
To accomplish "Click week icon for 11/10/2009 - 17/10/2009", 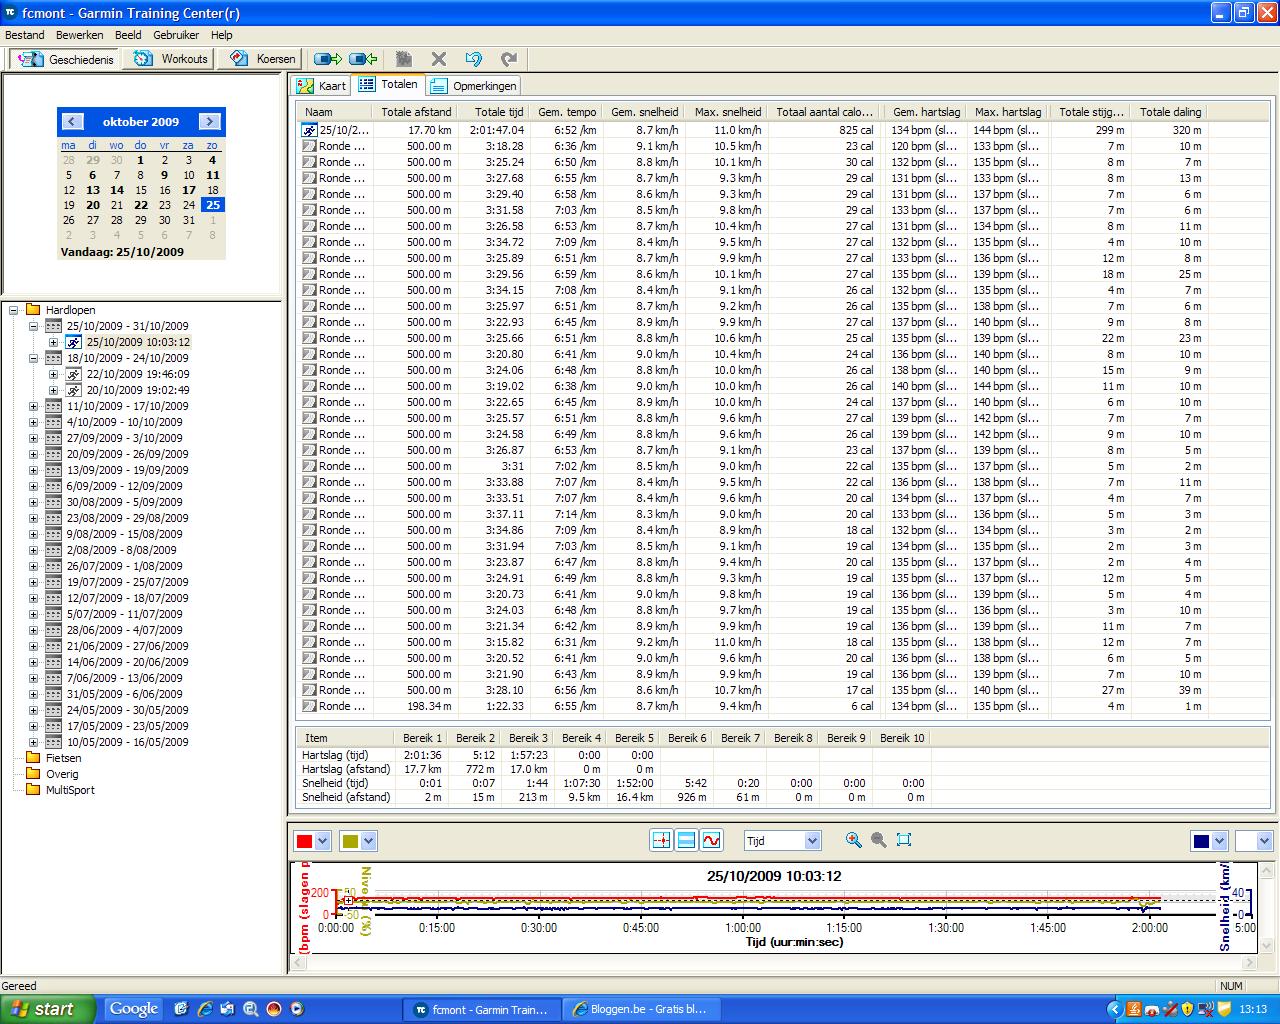I will 54,406.
